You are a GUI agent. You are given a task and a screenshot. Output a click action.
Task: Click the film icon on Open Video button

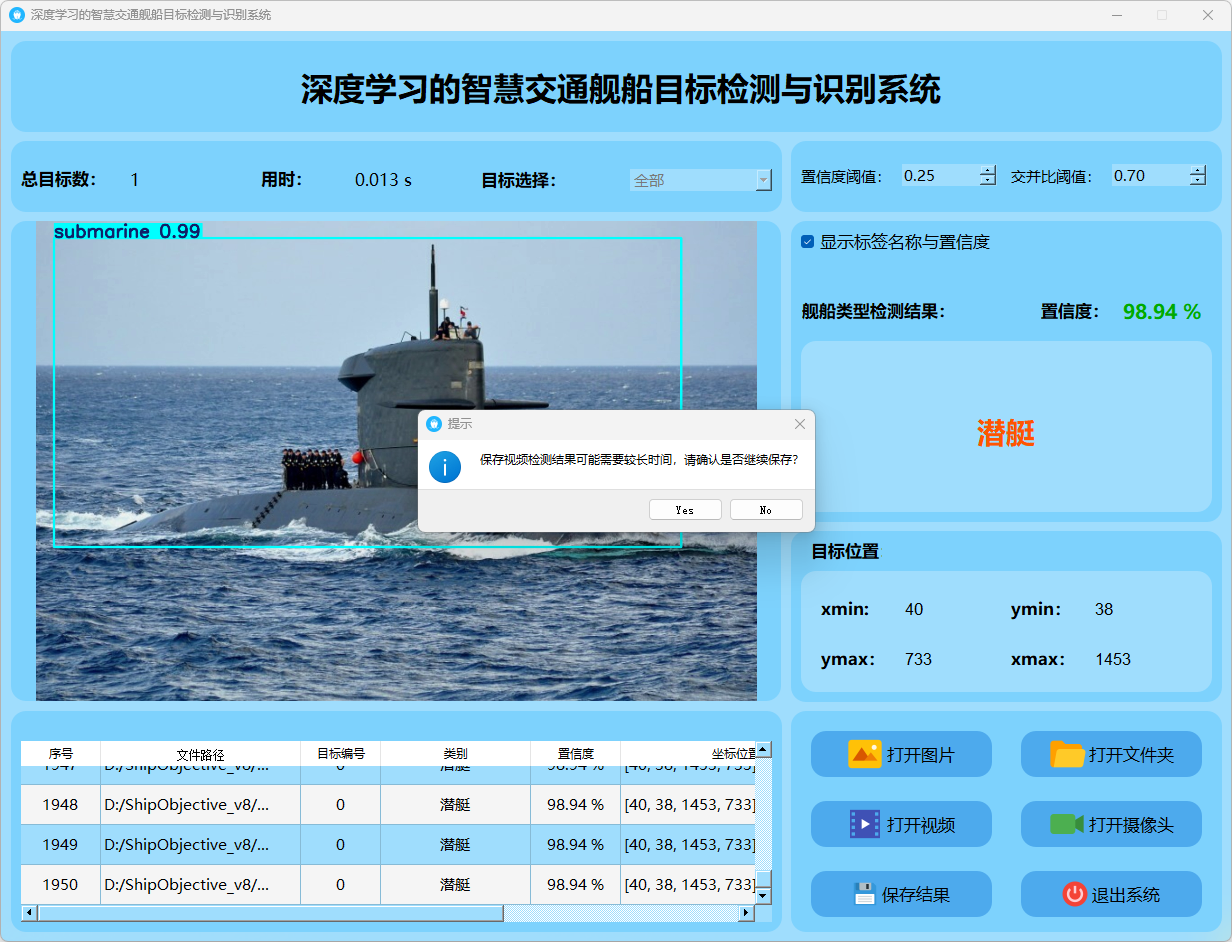click(864, 824)
